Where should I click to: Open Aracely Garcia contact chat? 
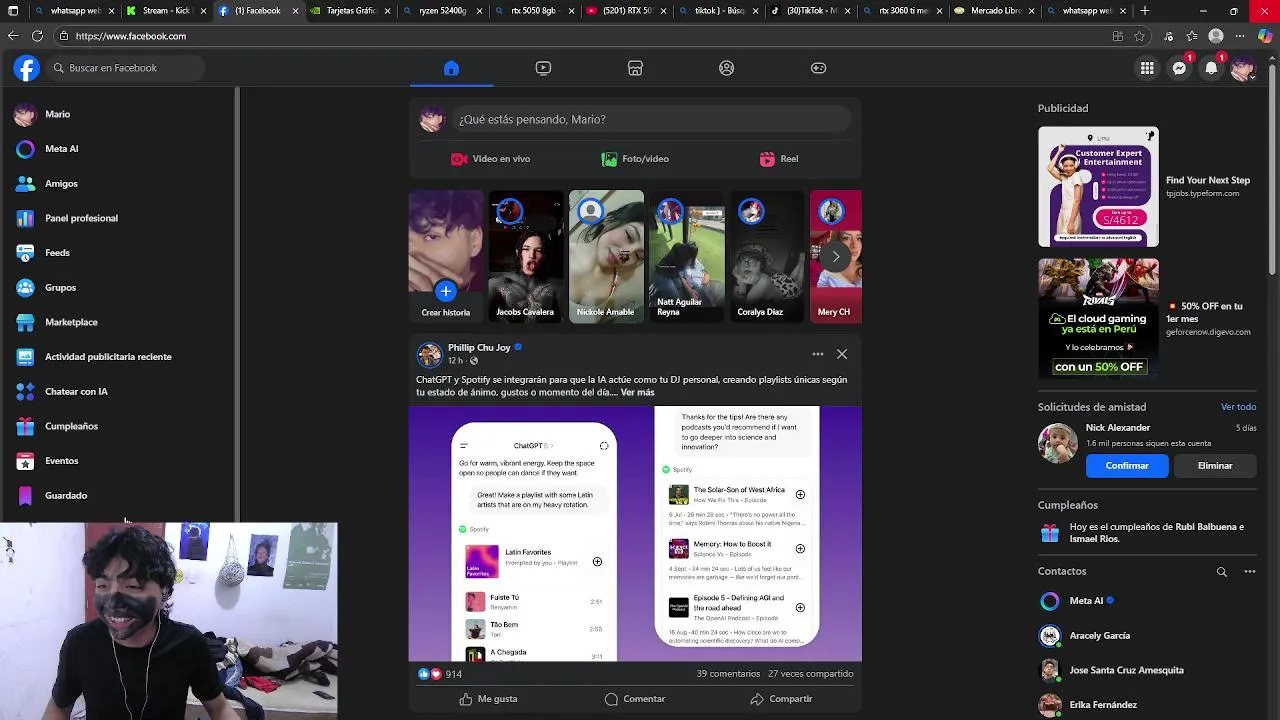point(1148,636)
